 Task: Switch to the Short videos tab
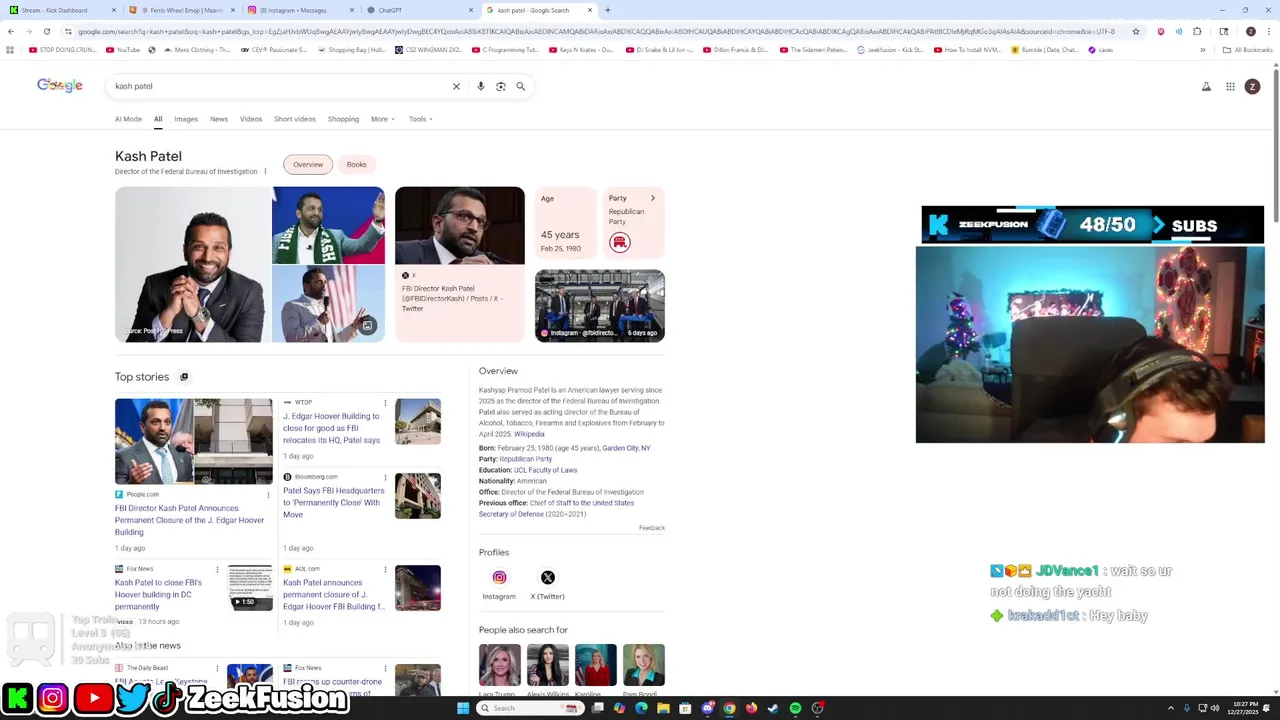[295, 119]
